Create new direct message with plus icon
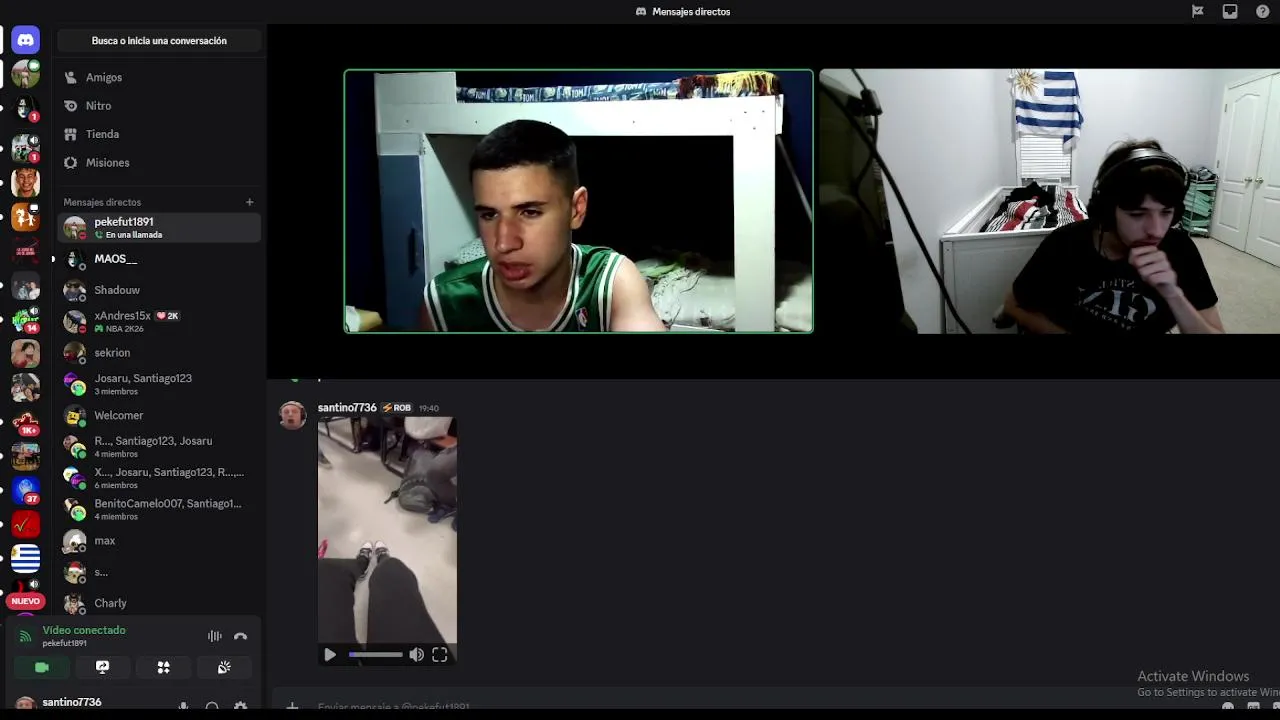The height and width of the screenshot is (720, 1280). click(250, 202)
